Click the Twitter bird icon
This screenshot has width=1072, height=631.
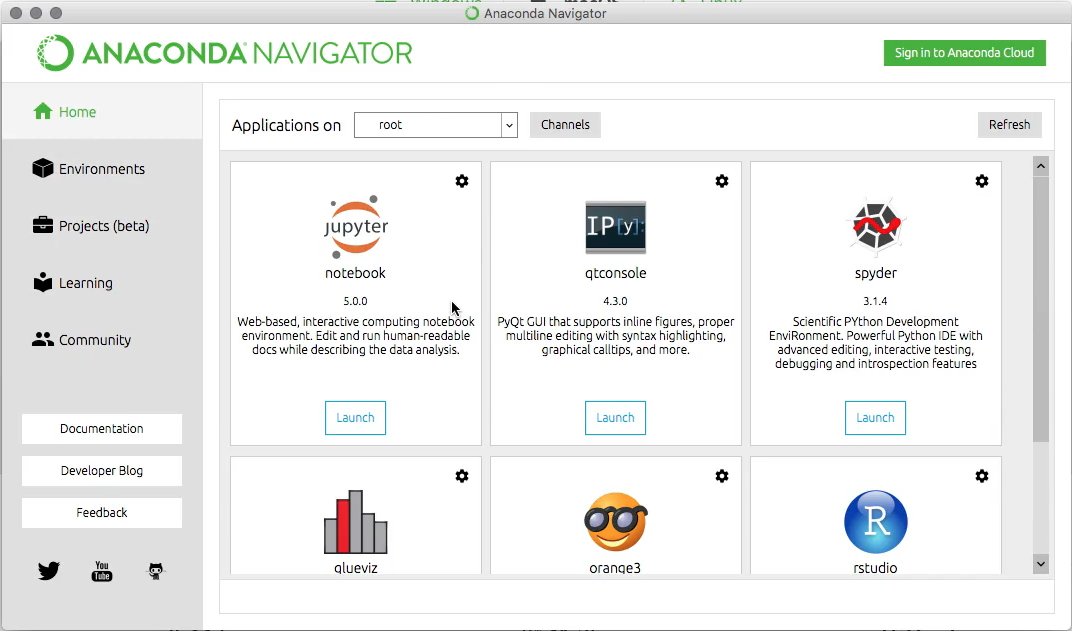(x=48, y=571)
